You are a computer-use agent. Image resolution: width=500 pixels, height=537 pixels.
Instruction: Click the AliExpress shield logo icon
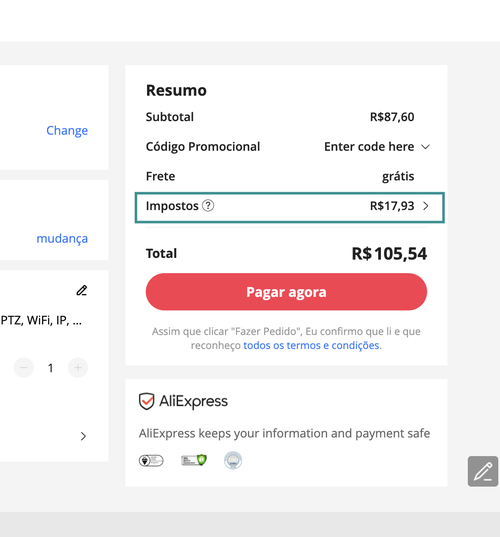pyautogui.click(x=146, y=401)
